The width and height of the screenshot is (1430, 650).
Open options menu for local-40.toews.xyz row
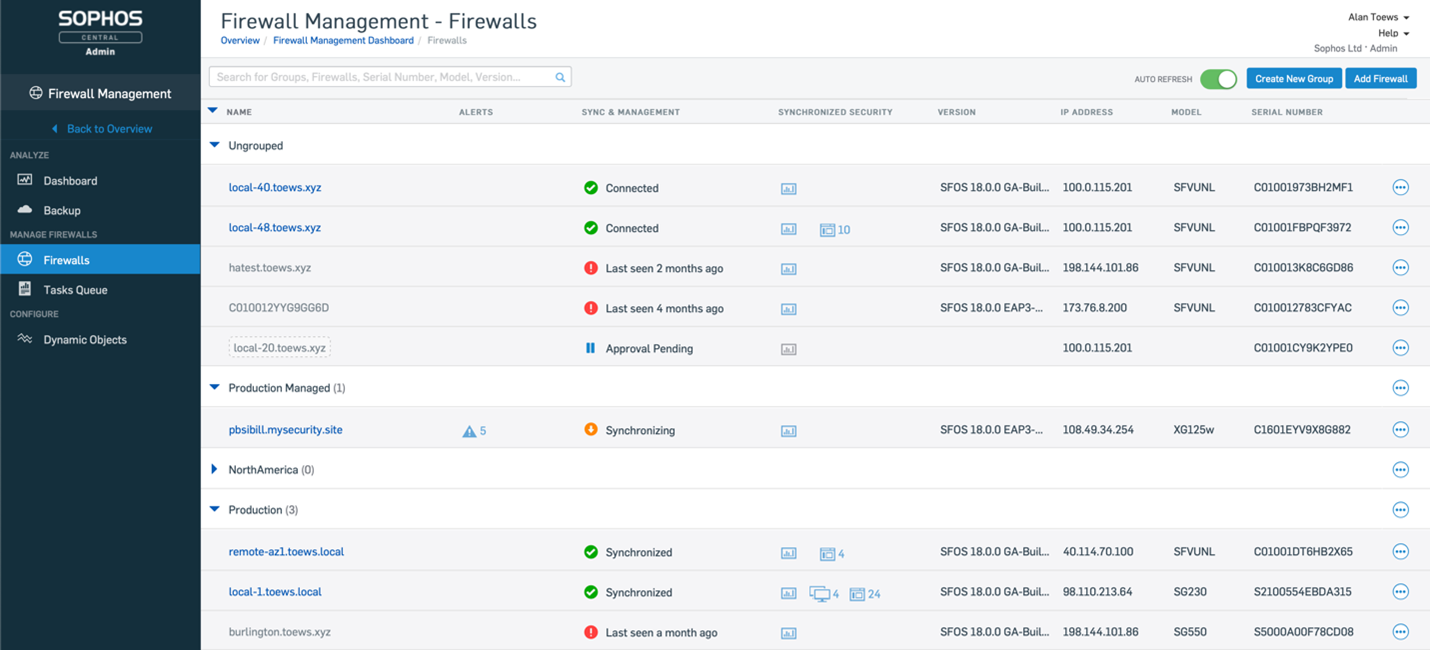click(1400, 188)
